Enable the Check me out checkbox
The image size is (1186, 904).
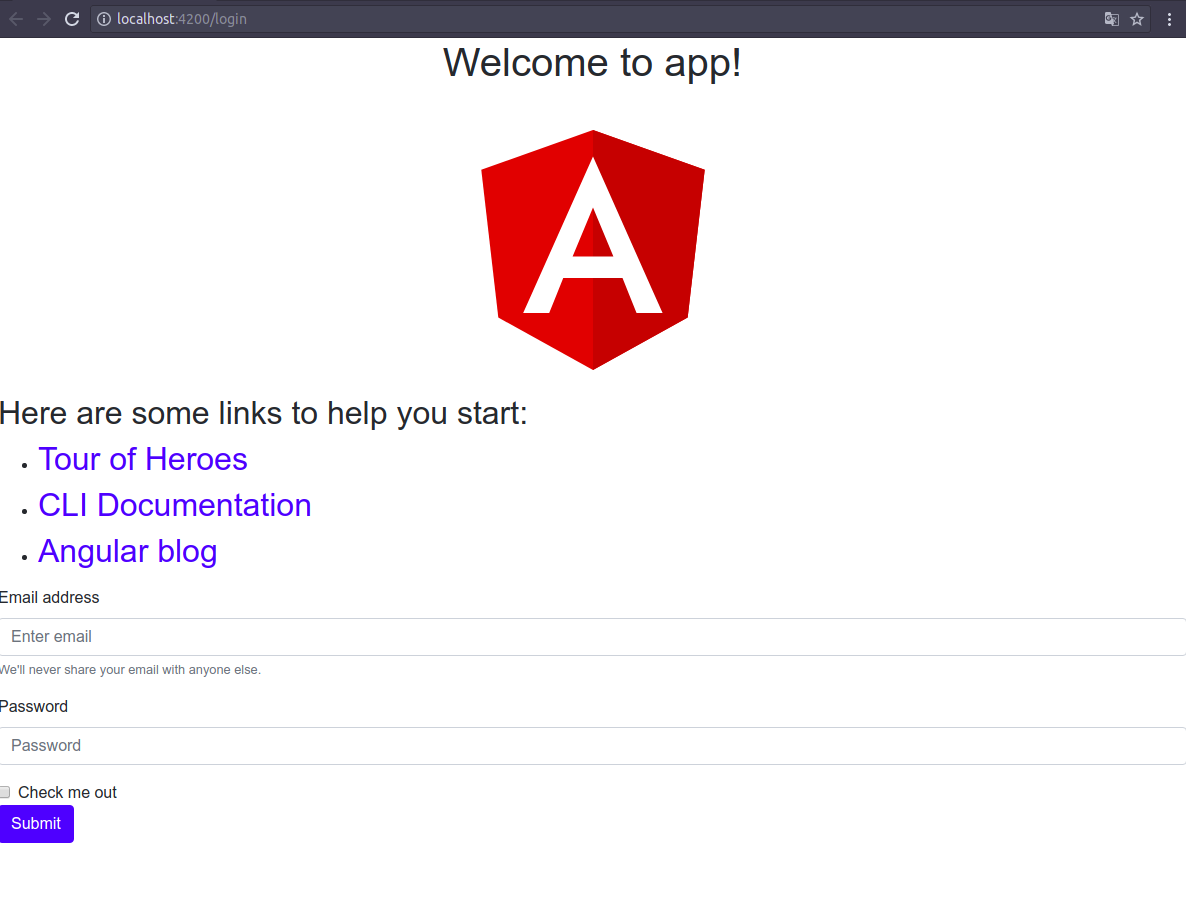click(x=5, y=791)
